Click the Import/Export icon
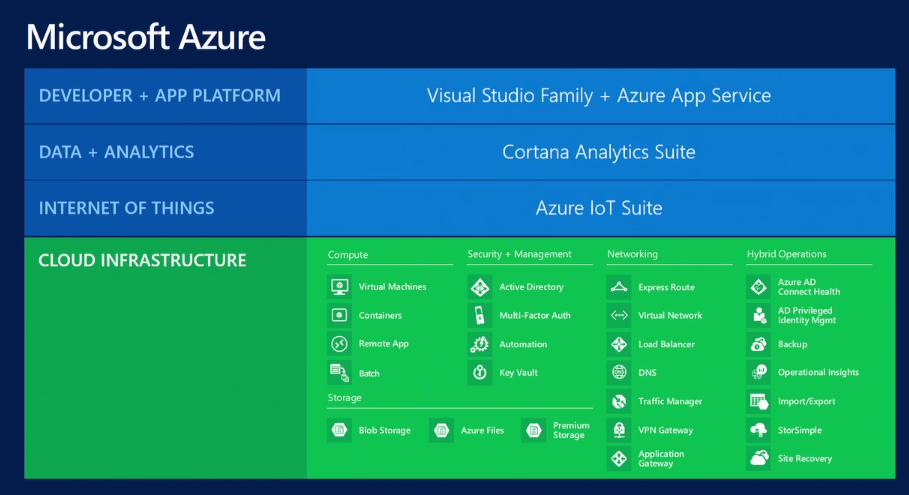The width and height of the screenshot is (909, 495). click(x=759, y=401)
